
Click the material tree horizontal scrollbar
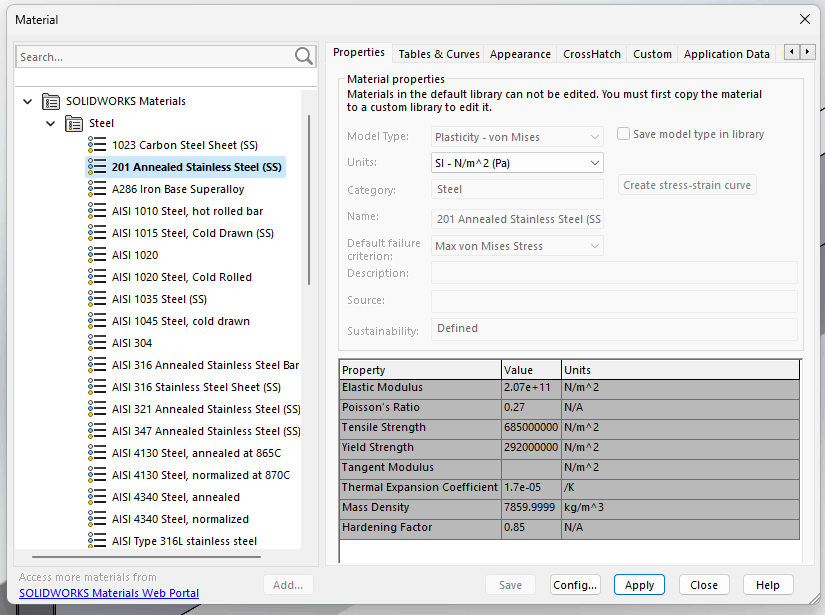point(146,556)
